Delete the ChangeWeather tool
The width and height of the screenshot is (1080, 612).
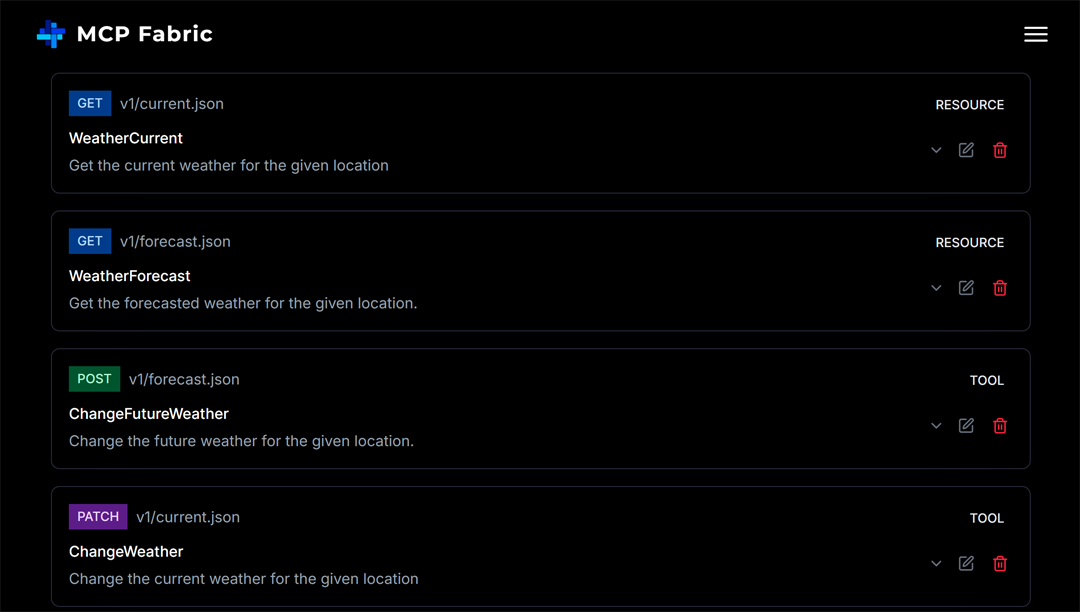pos(1000,564)
